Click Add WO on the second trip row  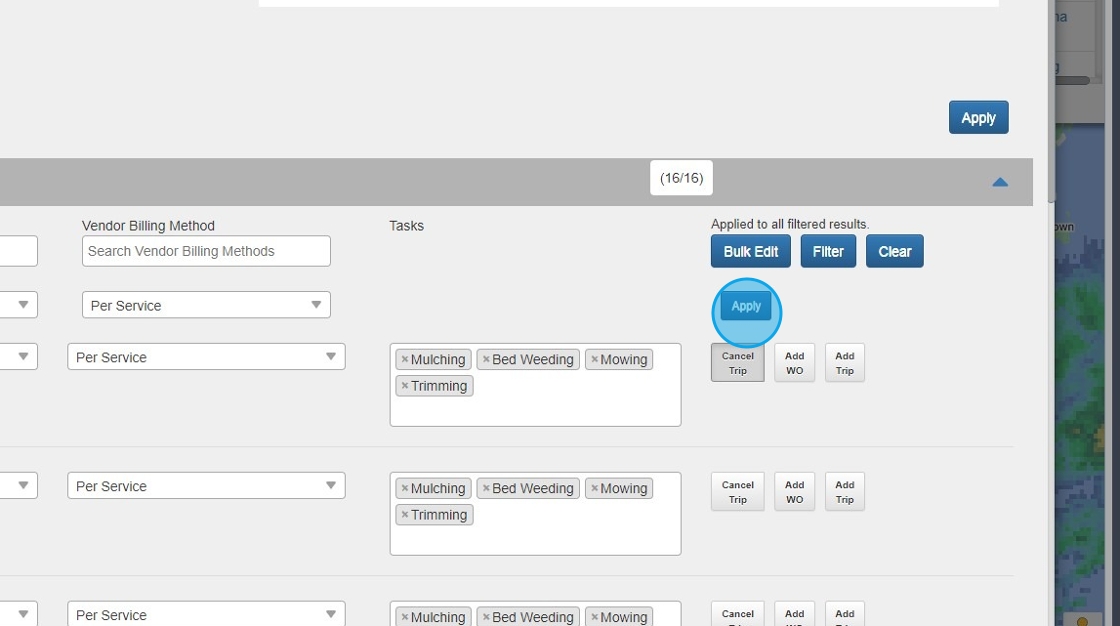(794, 491)
